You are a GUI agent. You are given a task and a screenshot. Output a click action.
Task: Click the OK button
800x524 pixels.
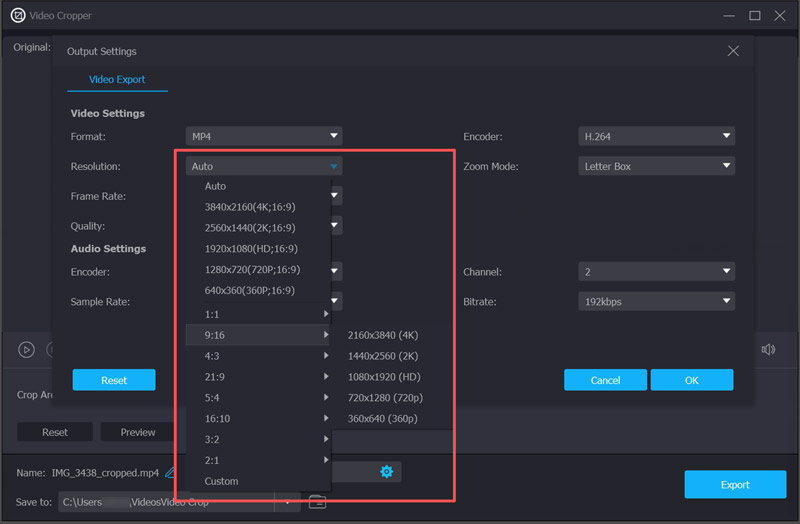[692, 380]
